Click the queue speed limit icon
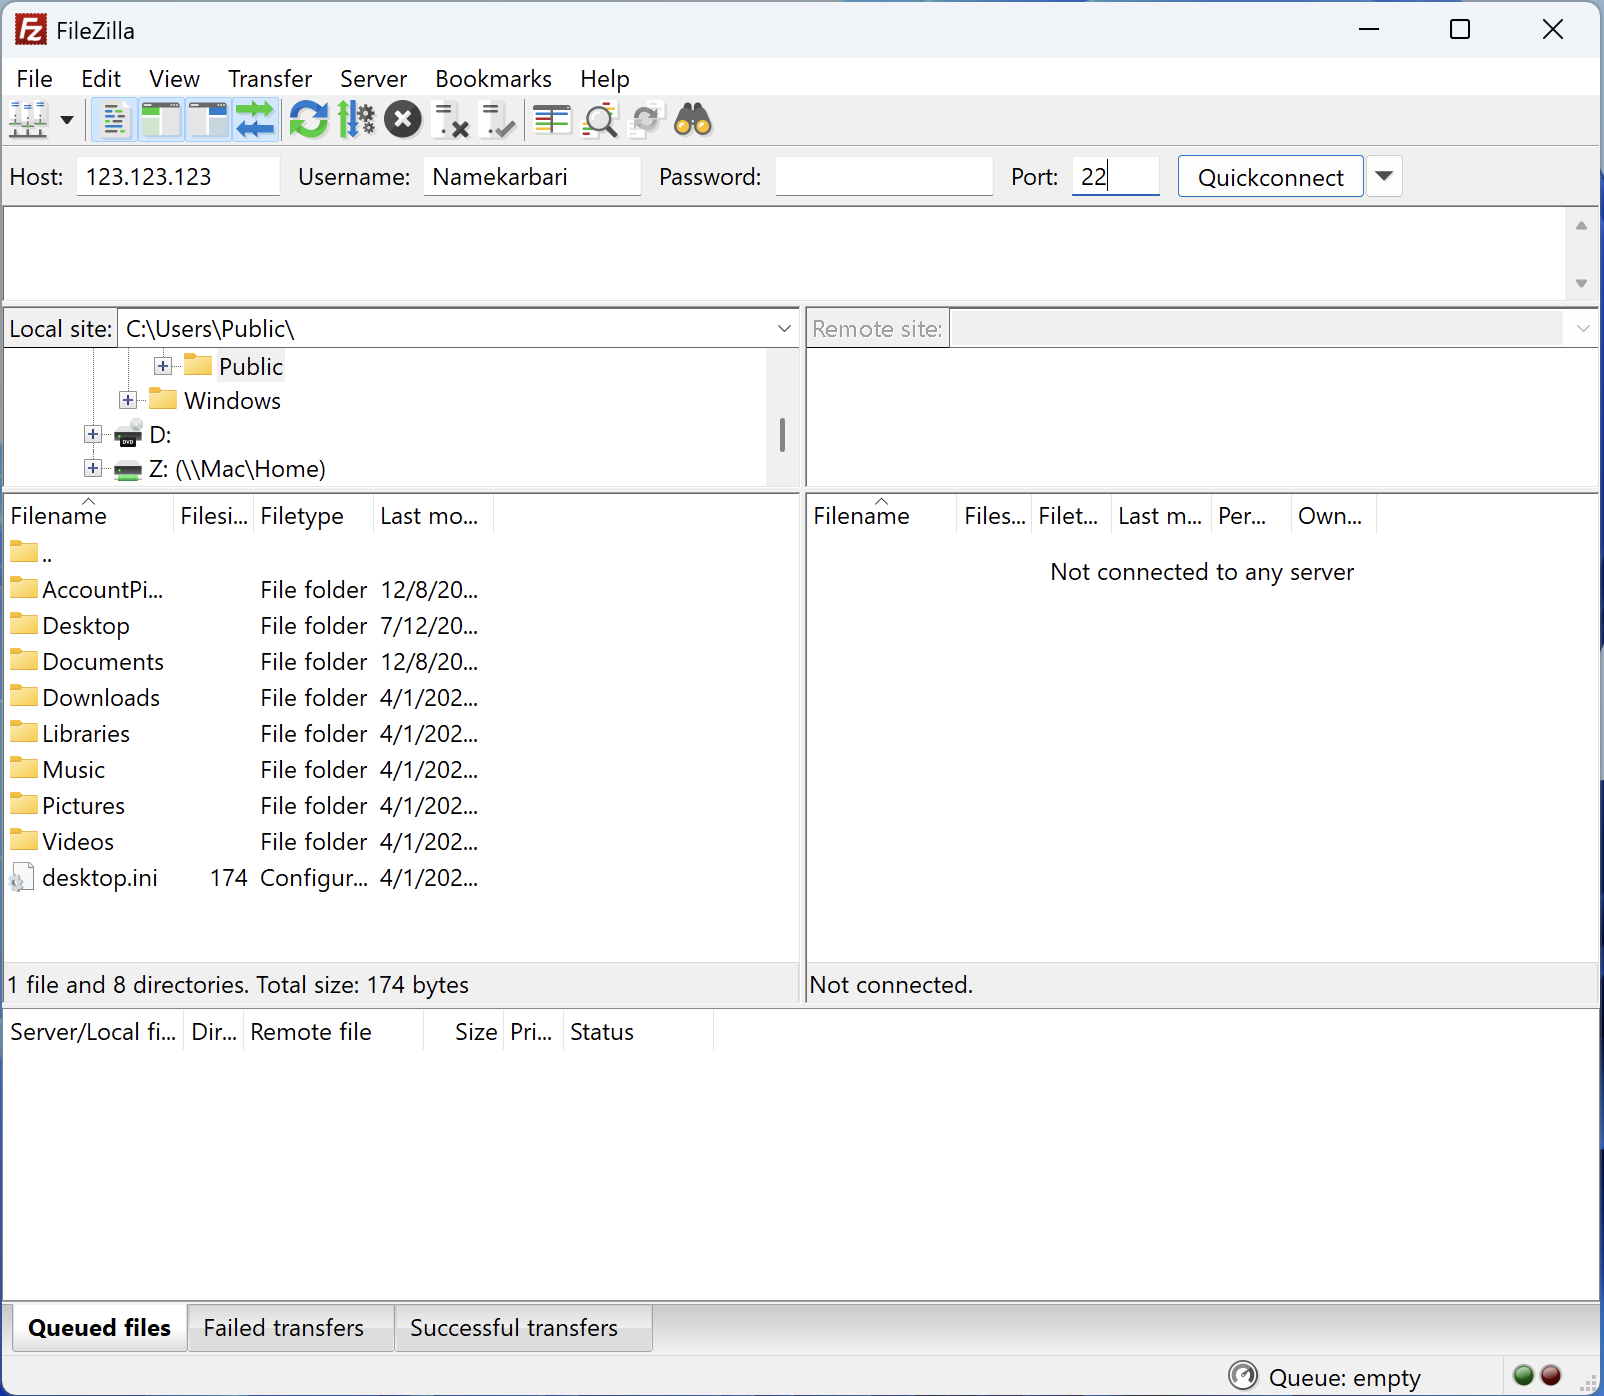Image resolution: width=1604 pixels, height=1396 pixels. click(x=1243, y=1377)
